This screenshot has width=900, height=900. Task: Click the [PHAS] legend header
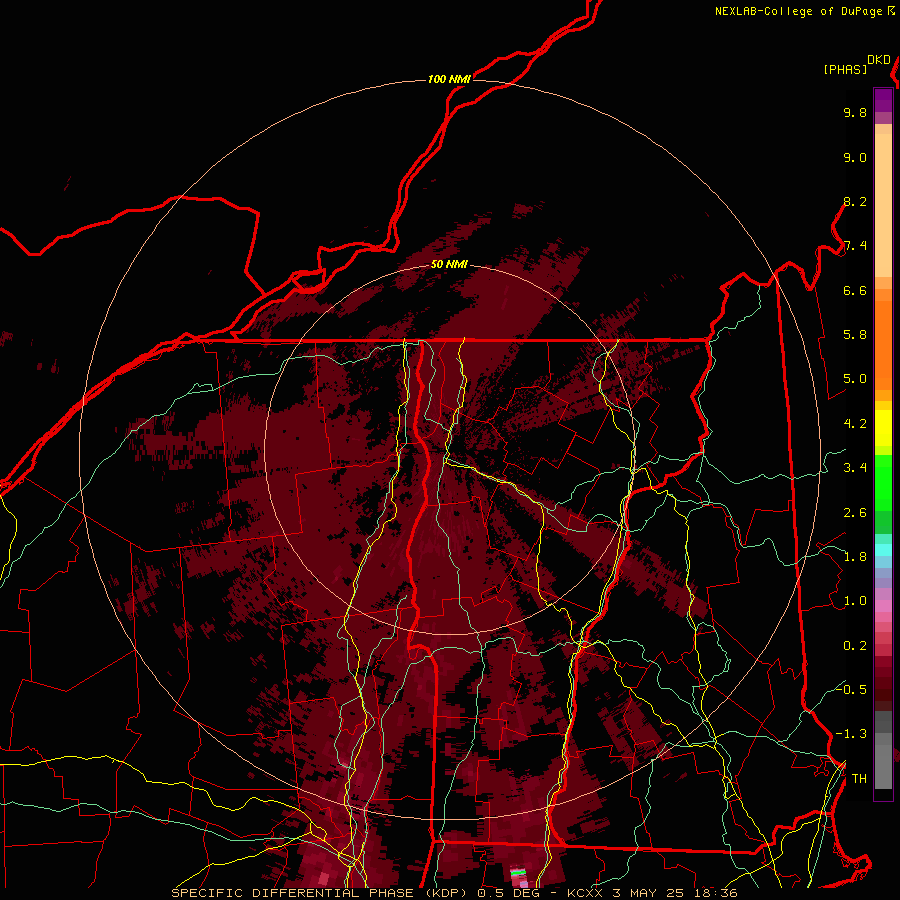845,69
